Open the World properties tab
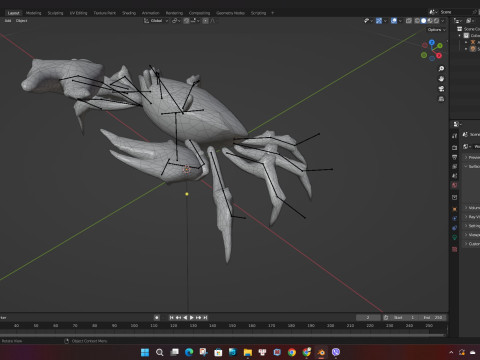Image resolution: width=480 pixels, height=360 pixels. 455,185
